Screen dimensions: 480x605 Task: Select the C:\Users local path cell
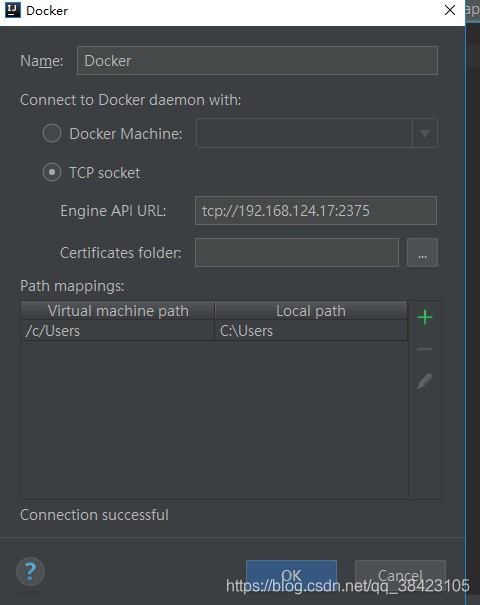pyautogui.click(x=311, y=331)
